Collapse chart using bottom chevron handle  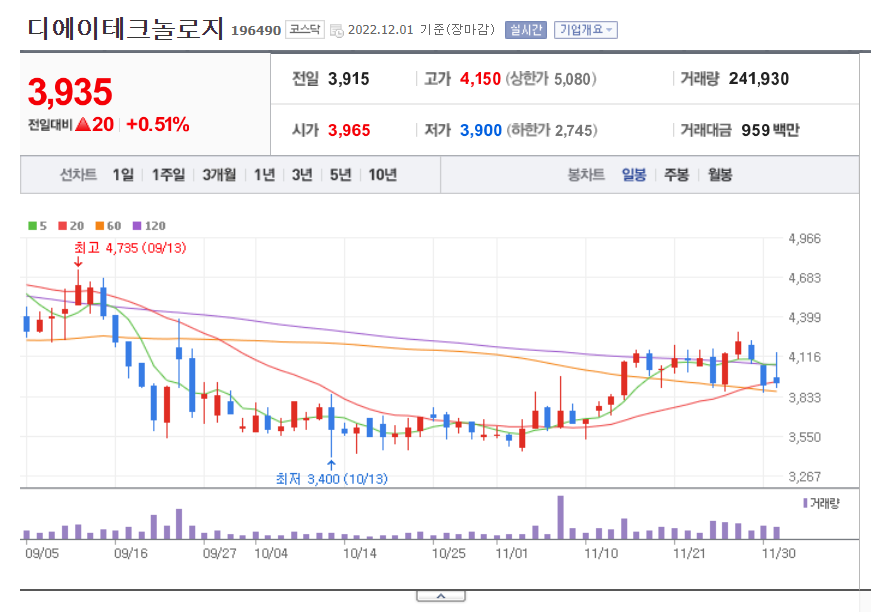click(441, 596)
